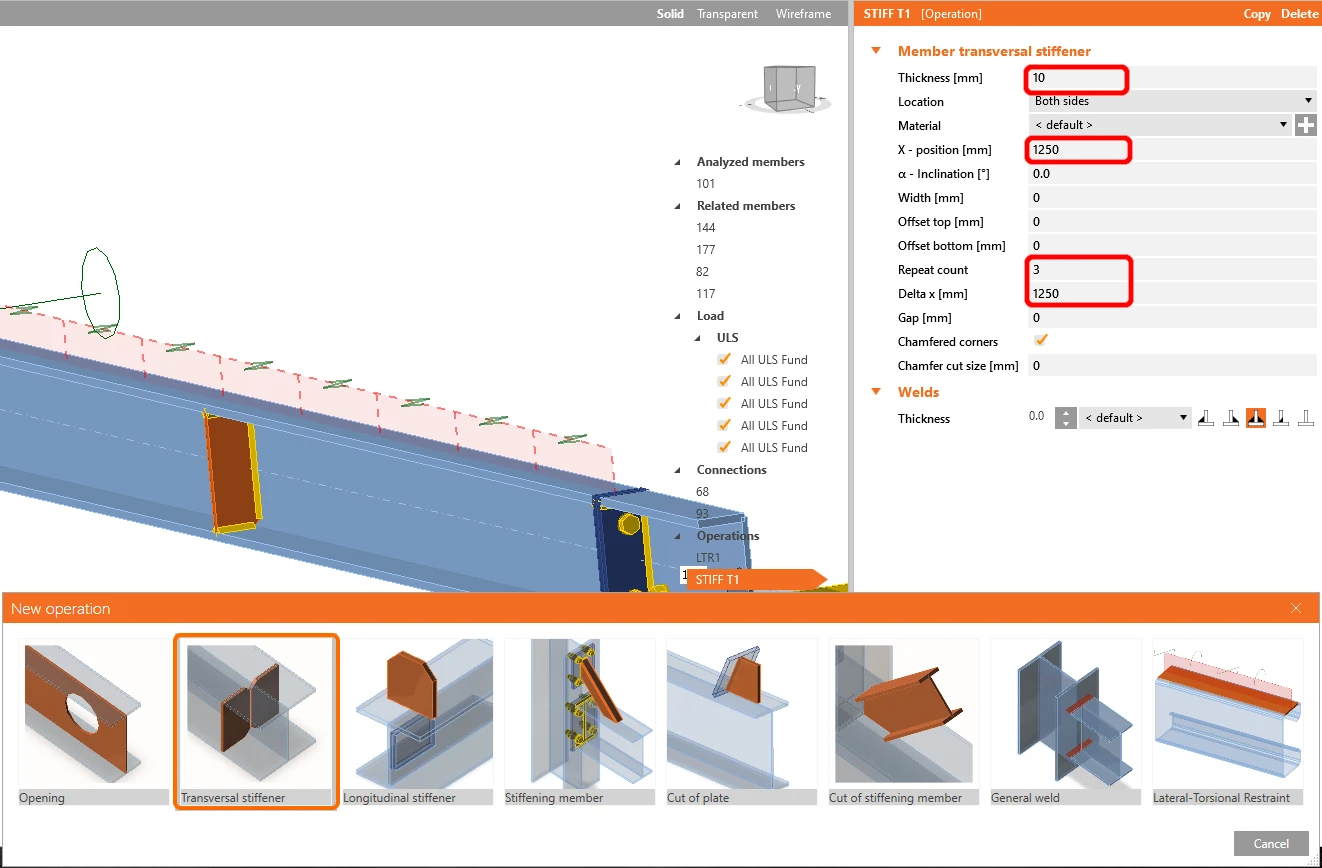Choose the Cut of stiffening member operation
Viewport: 1322px width, 868px height.
tap(904, 722)
